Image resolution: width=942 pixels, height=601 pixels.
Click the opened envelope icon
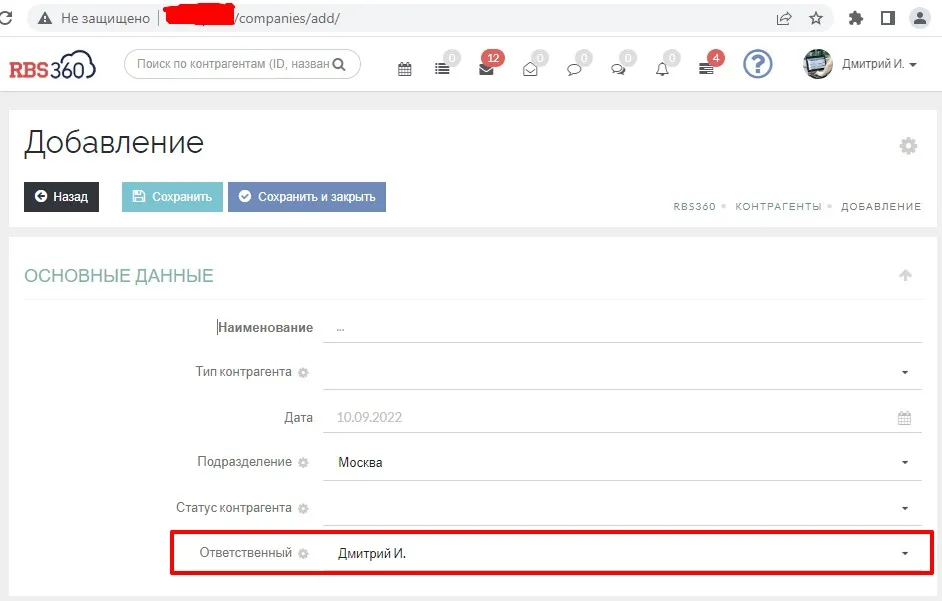(530, 69)
